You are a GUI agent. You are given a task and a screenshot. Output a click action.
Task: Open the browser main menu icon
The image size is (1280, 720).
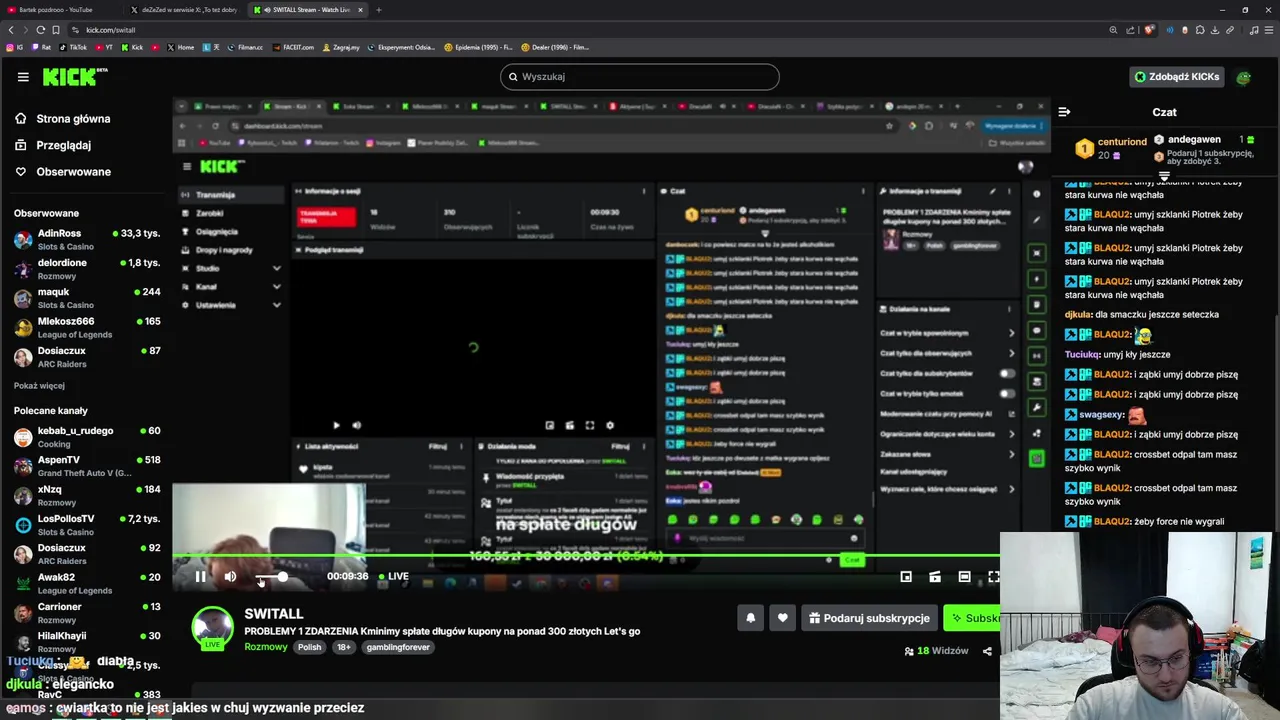pyautogui.click(x=1269, y=30)
